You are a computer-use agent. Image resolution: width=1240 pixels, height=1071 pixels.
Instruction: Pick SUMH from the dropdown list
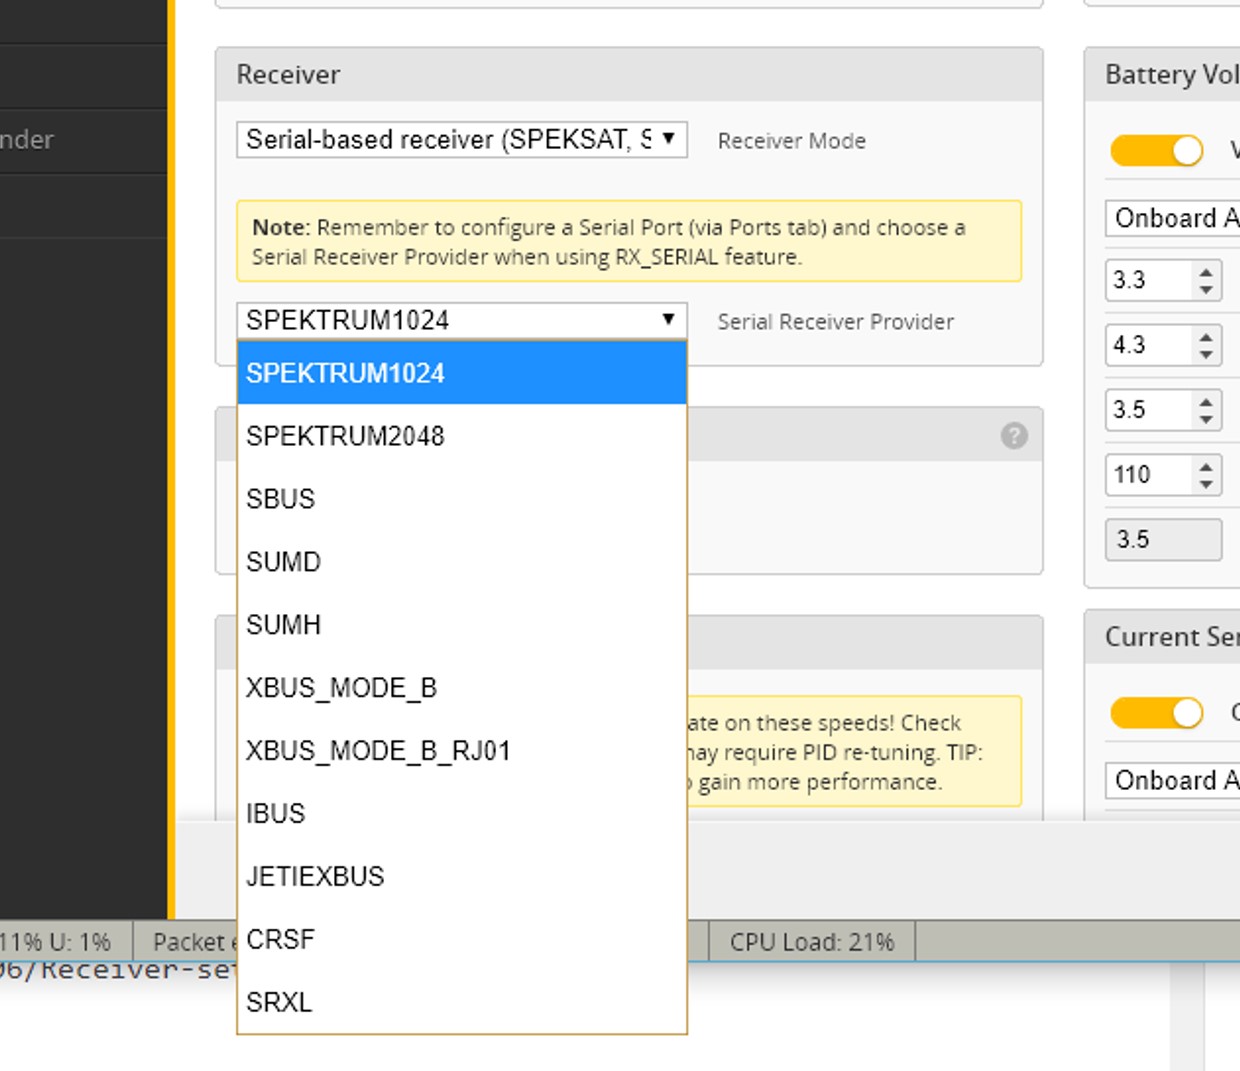[x=461, y=625]
